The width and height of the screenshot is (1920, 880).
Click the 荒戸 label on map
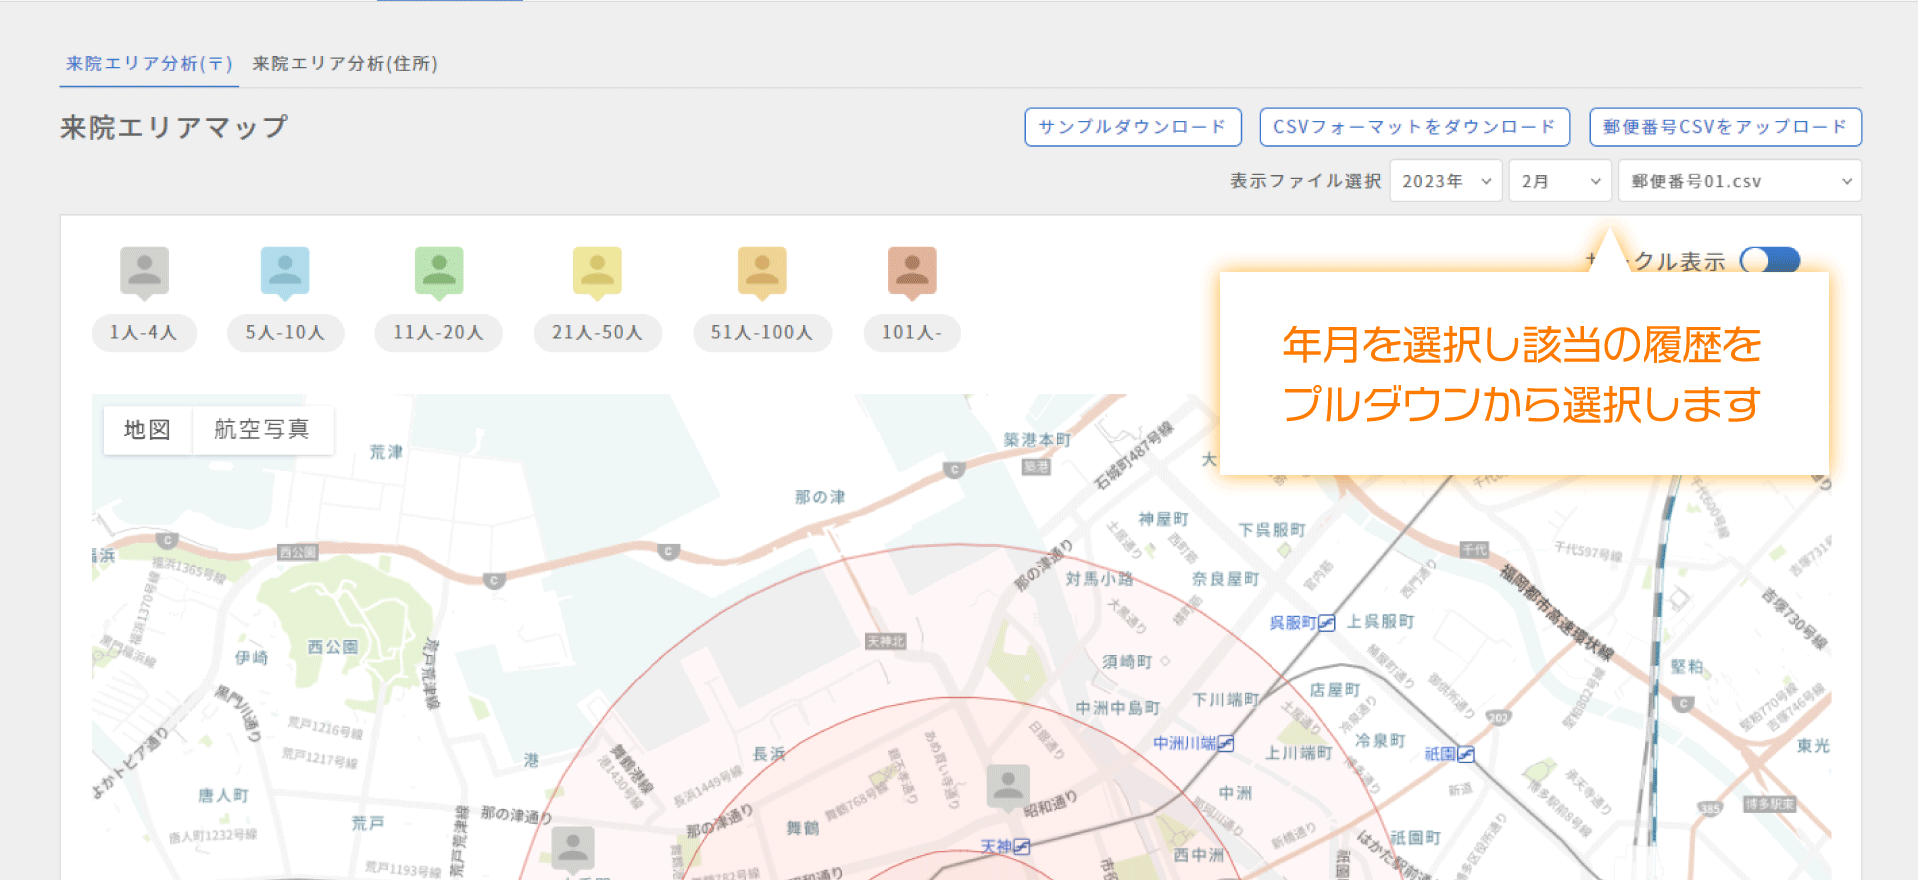[368, 823]
